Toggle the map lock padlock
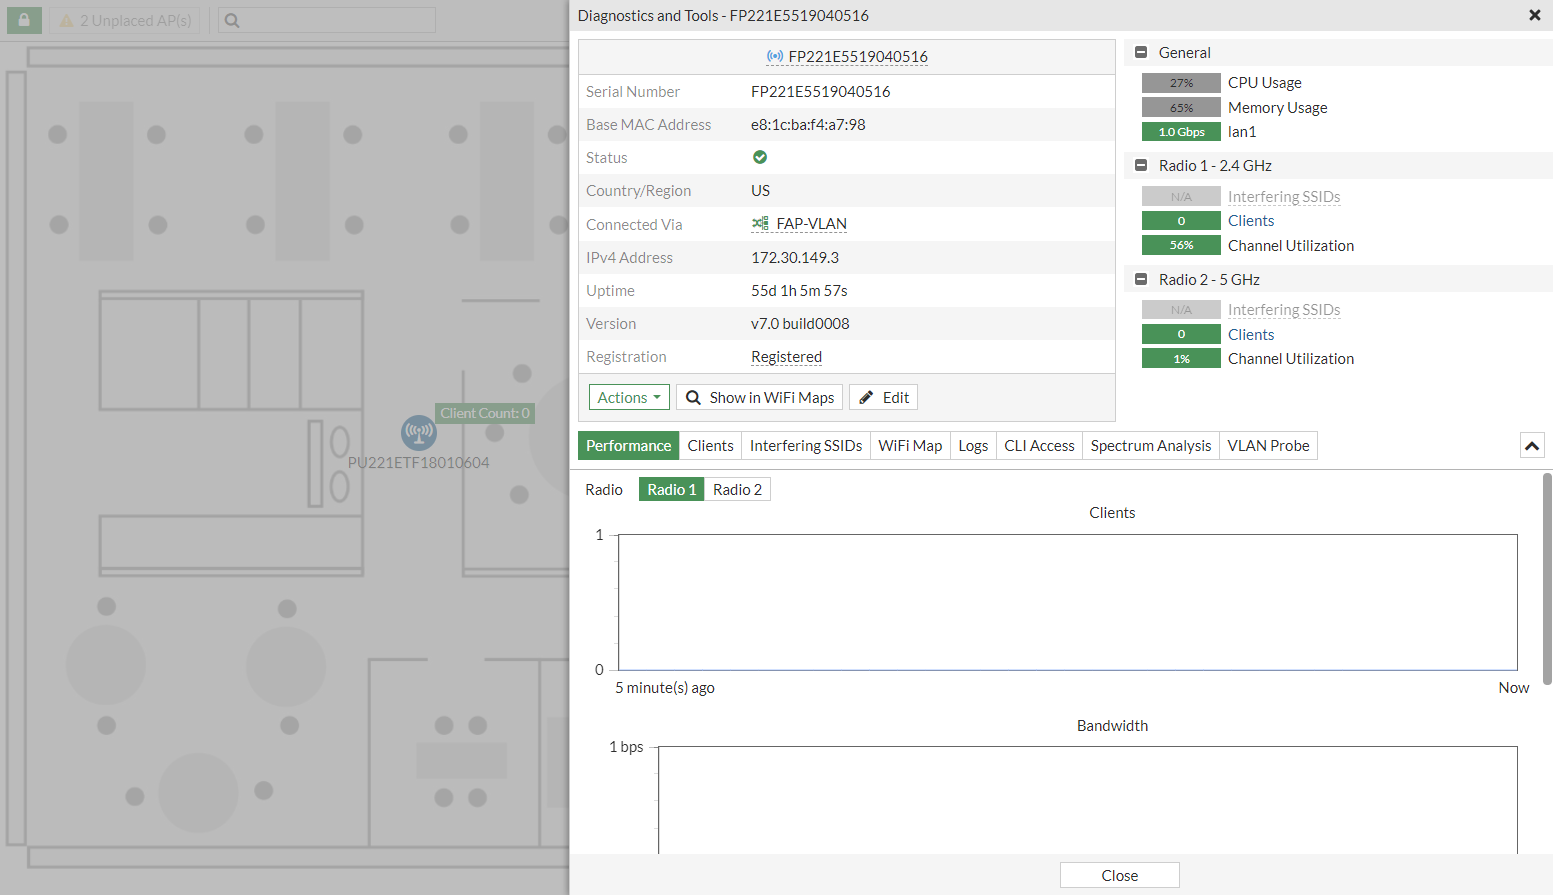Viewport: 1553px width, 895px height. click(x=22, y=20)
